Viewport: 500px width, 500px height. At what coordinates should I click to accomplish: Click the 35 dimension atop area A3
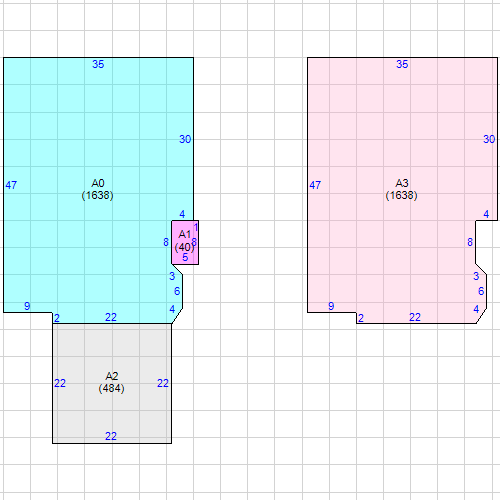click(x=402, y=64)
